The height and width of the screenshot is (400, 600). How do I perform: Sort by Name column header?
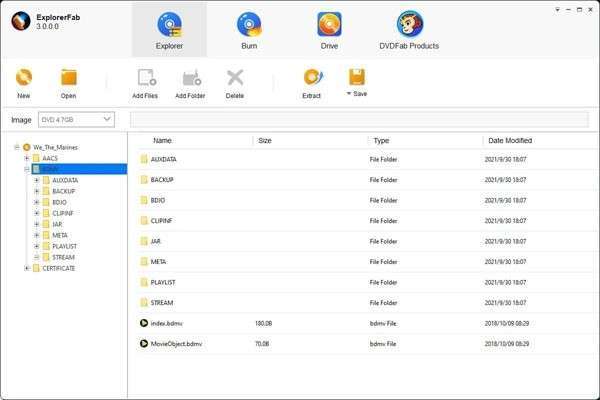[162, 140]
